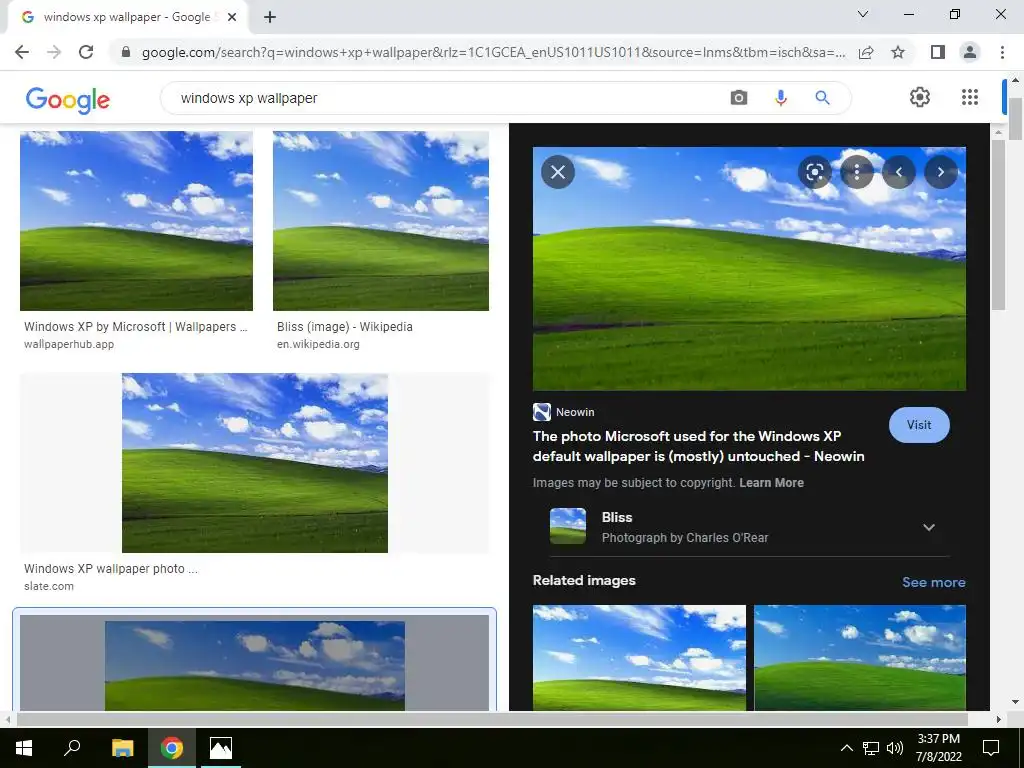Click the blue magnifier search button
This screenshot has width=1024, height=768.
coord(822,98)
